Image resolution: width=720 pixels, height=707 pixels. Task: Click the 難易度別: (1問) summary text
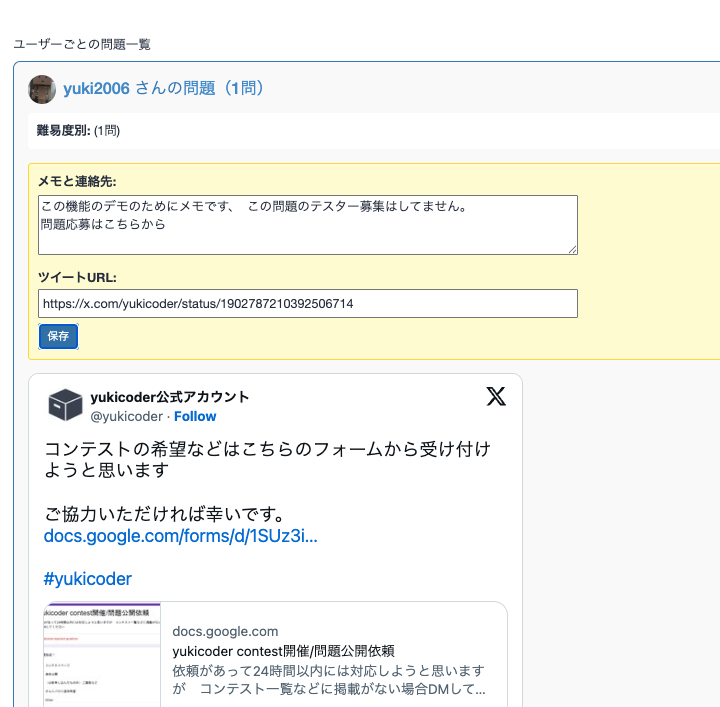tap(78, 131)
